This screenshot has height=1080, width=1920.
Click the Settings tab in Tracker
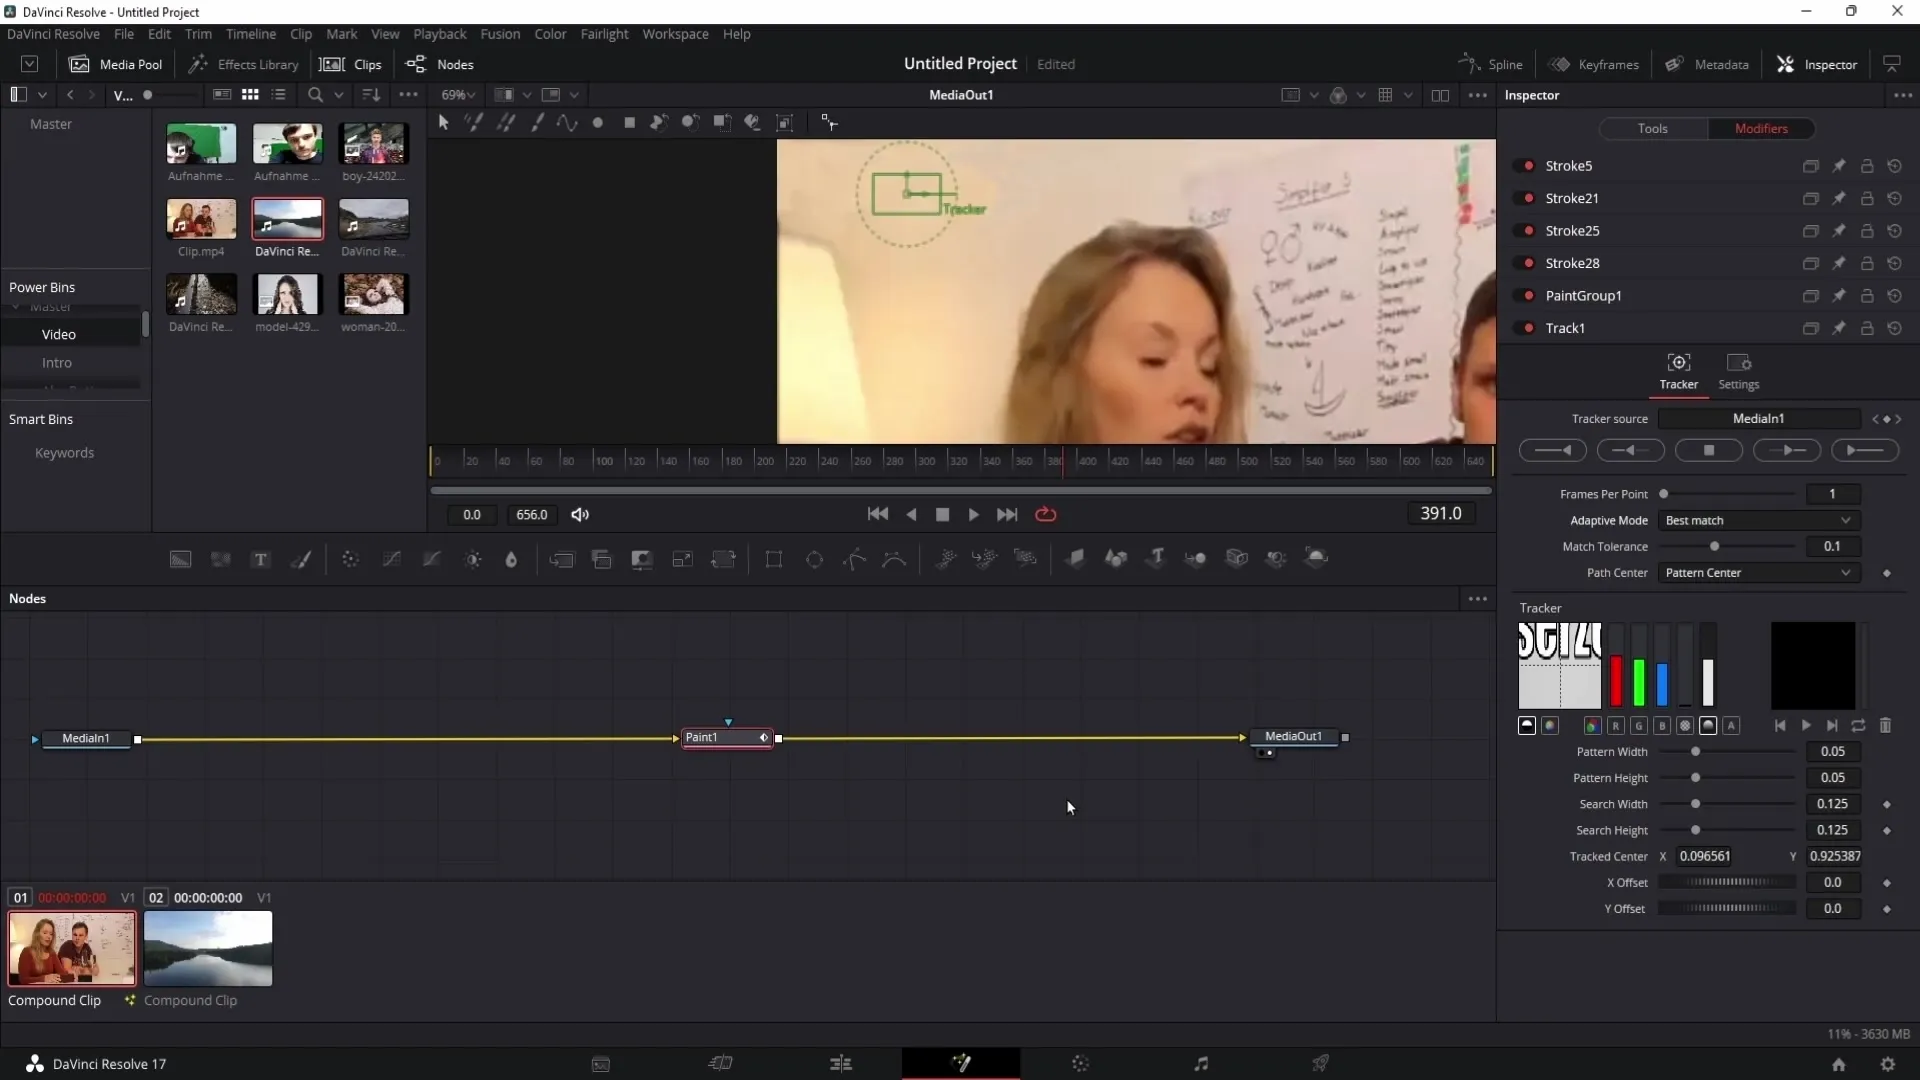pyautogui.click(x=1741, y=372)
